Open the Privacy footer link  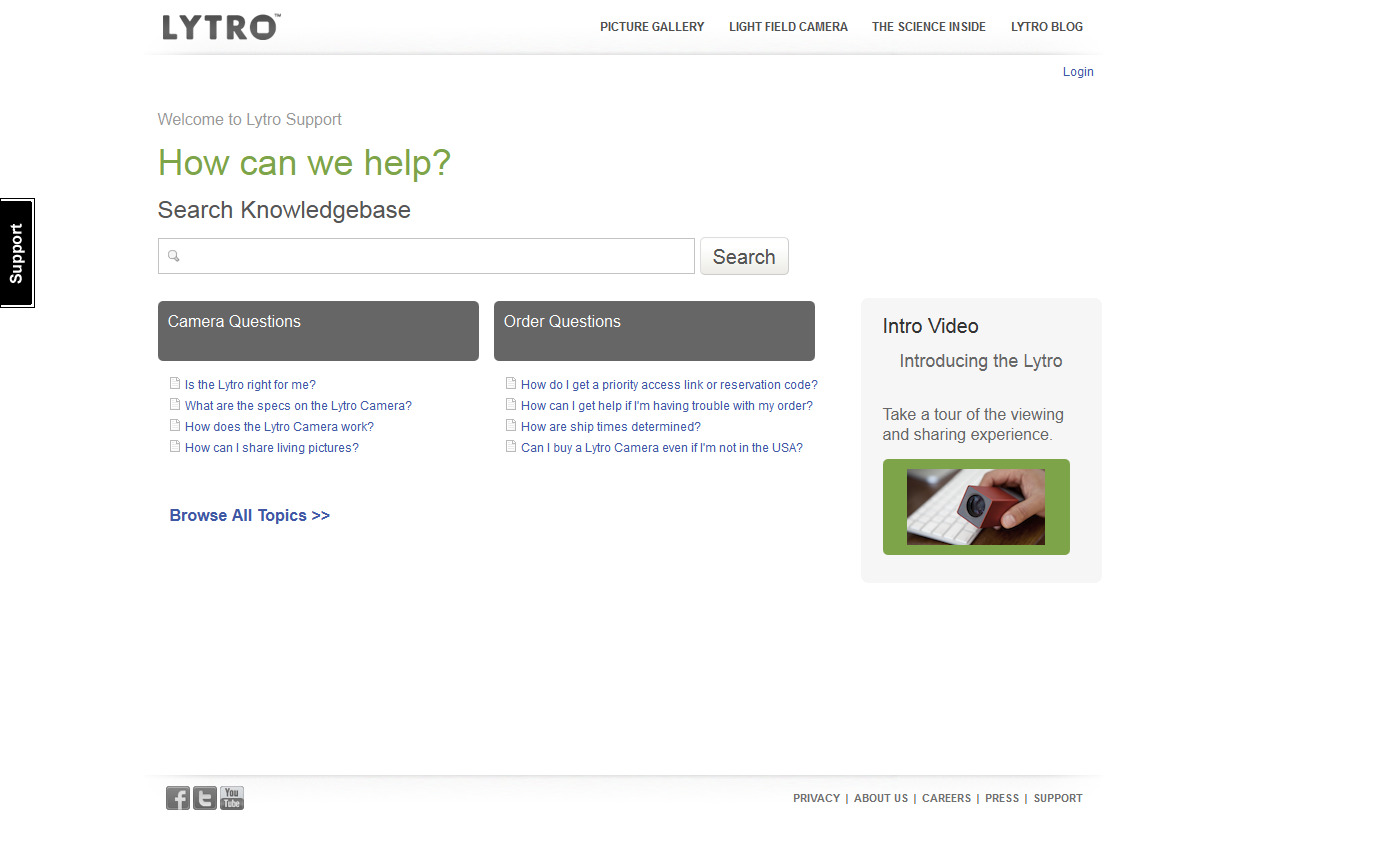point(816,798)
